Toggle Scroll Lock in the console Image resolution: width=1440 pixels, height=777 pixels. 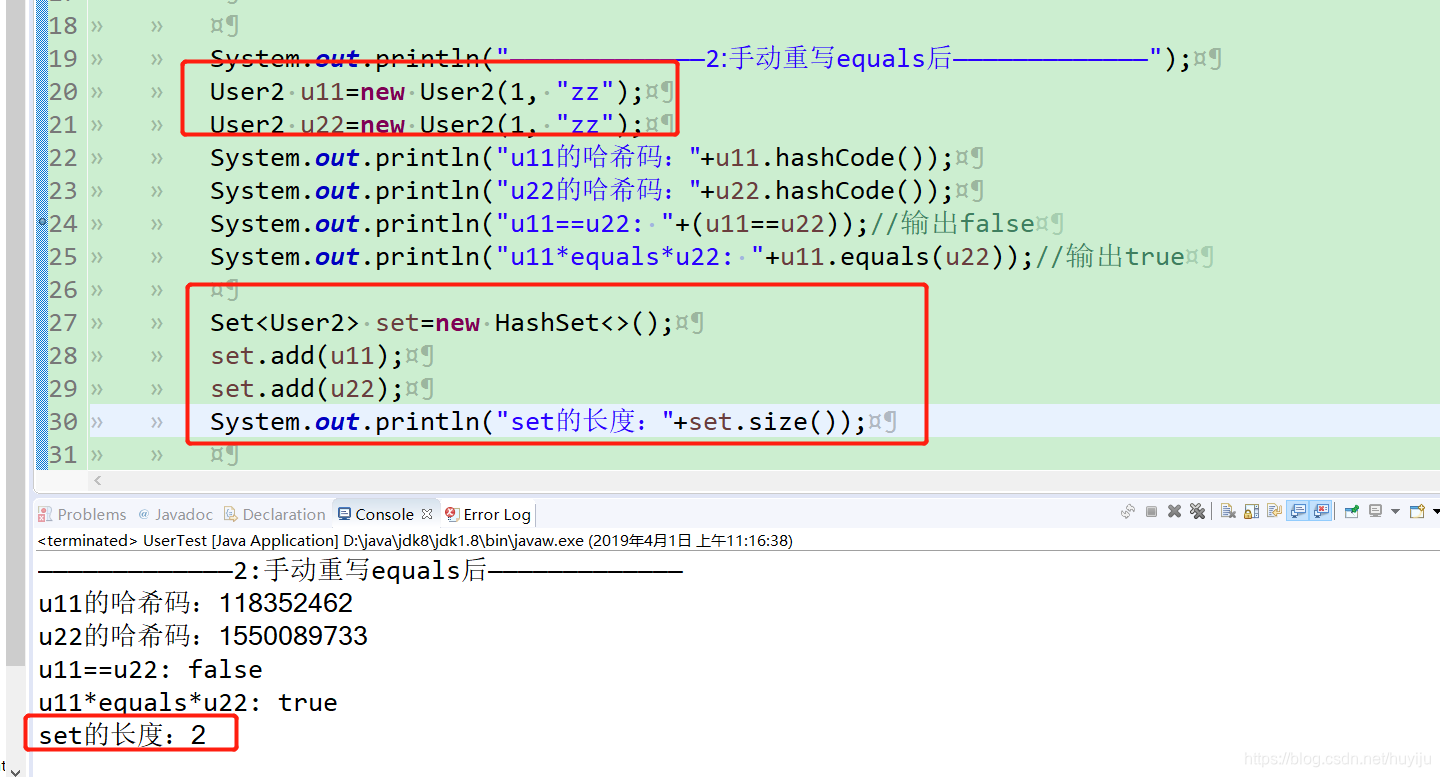1250,511
